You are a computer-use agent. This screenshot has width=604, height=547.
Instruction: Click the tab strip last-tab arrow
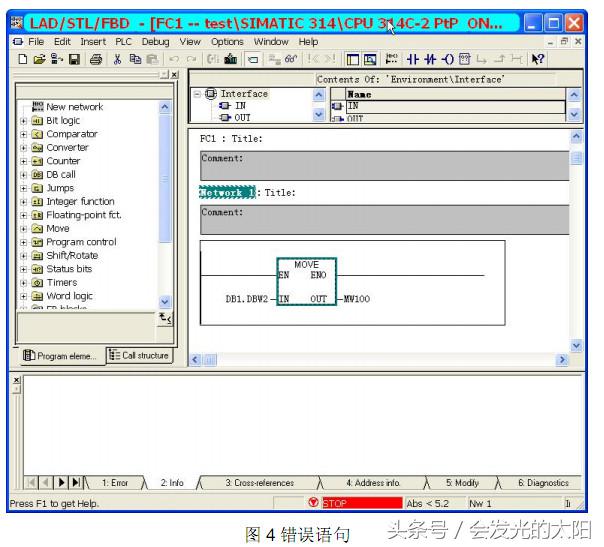pyautogui.click(x=76, y=482)
